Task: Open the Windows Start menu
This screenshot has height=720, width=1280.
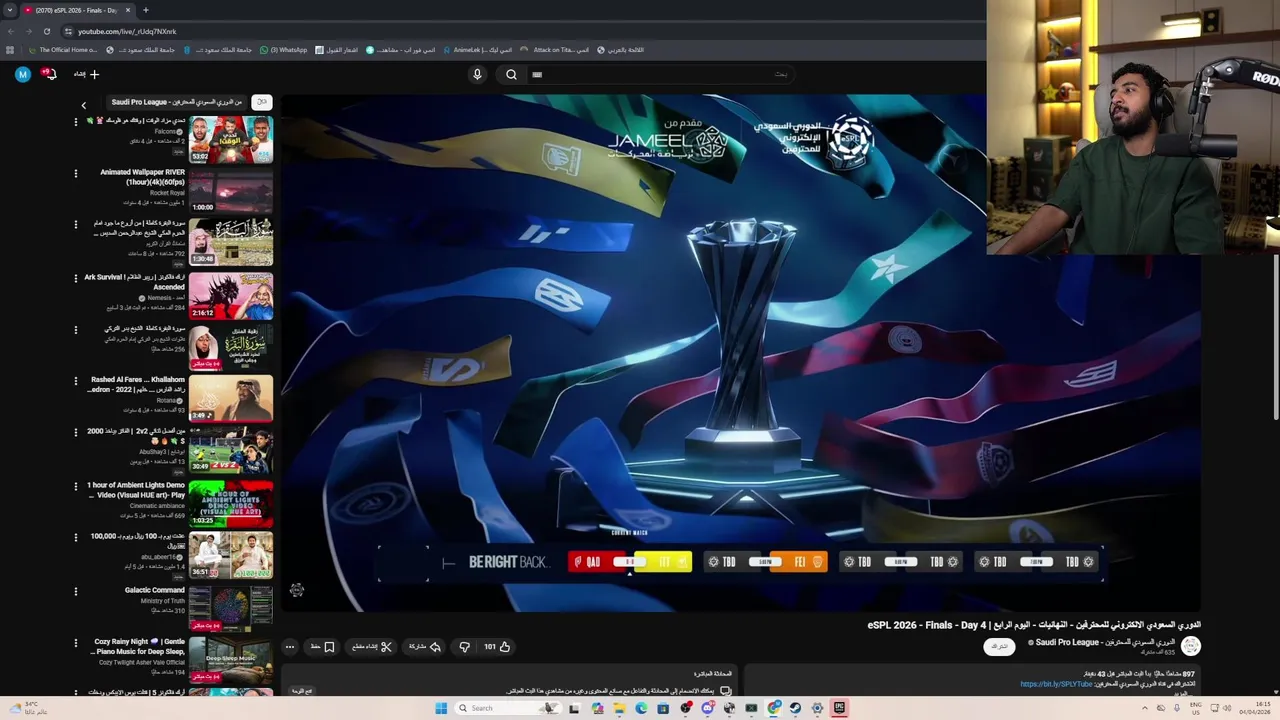Action: coord(441,708)
